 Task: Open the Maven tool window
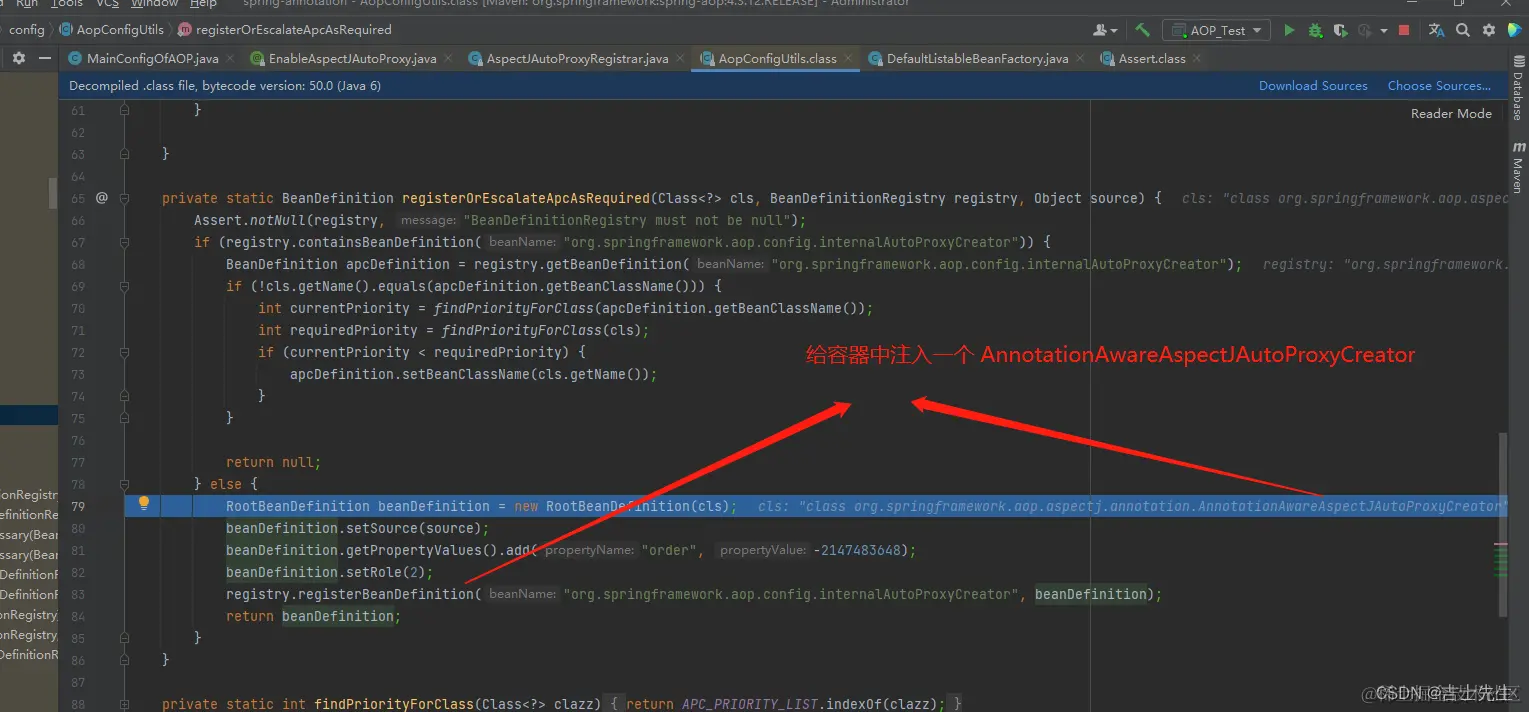[1518, 168]
